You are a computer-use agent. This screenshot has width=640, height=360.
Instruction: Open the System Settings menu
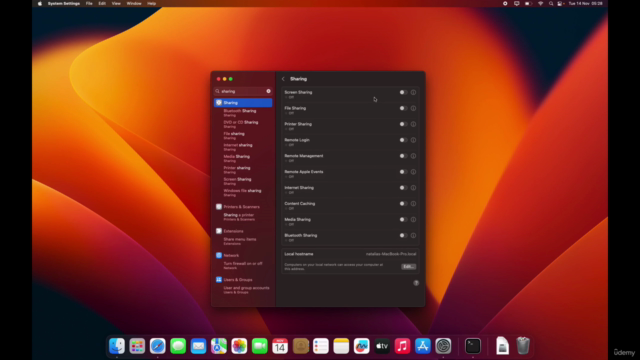click(x=64, y=3)
